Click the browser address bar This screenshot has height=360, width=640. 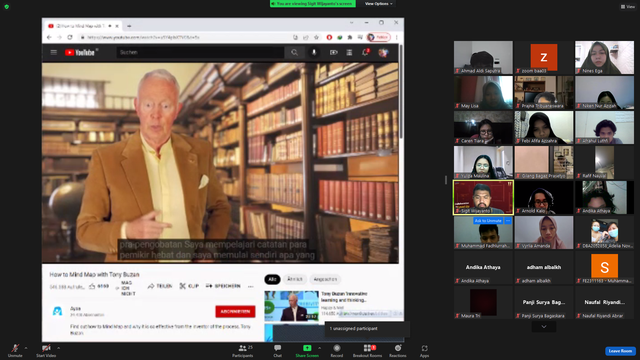[184, 37]
